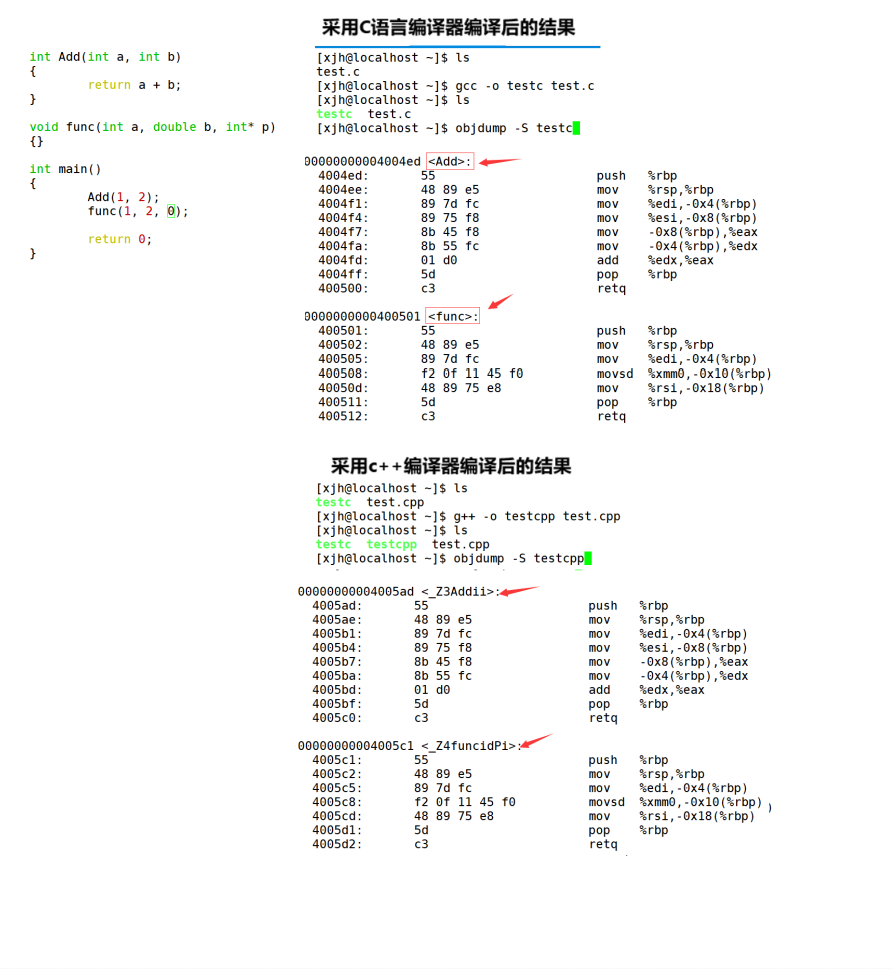The image size is (894, 969).
Task: Click the operand %rsi,-0x18(%rbp) in row 4005cd
Action: tap(697, 816)
